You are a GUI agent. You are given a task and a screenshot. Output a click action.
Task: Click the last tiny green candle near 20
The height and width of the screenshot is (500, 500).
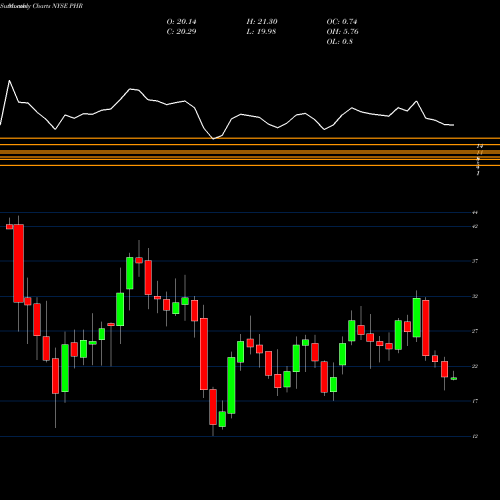tap(454, 378)
